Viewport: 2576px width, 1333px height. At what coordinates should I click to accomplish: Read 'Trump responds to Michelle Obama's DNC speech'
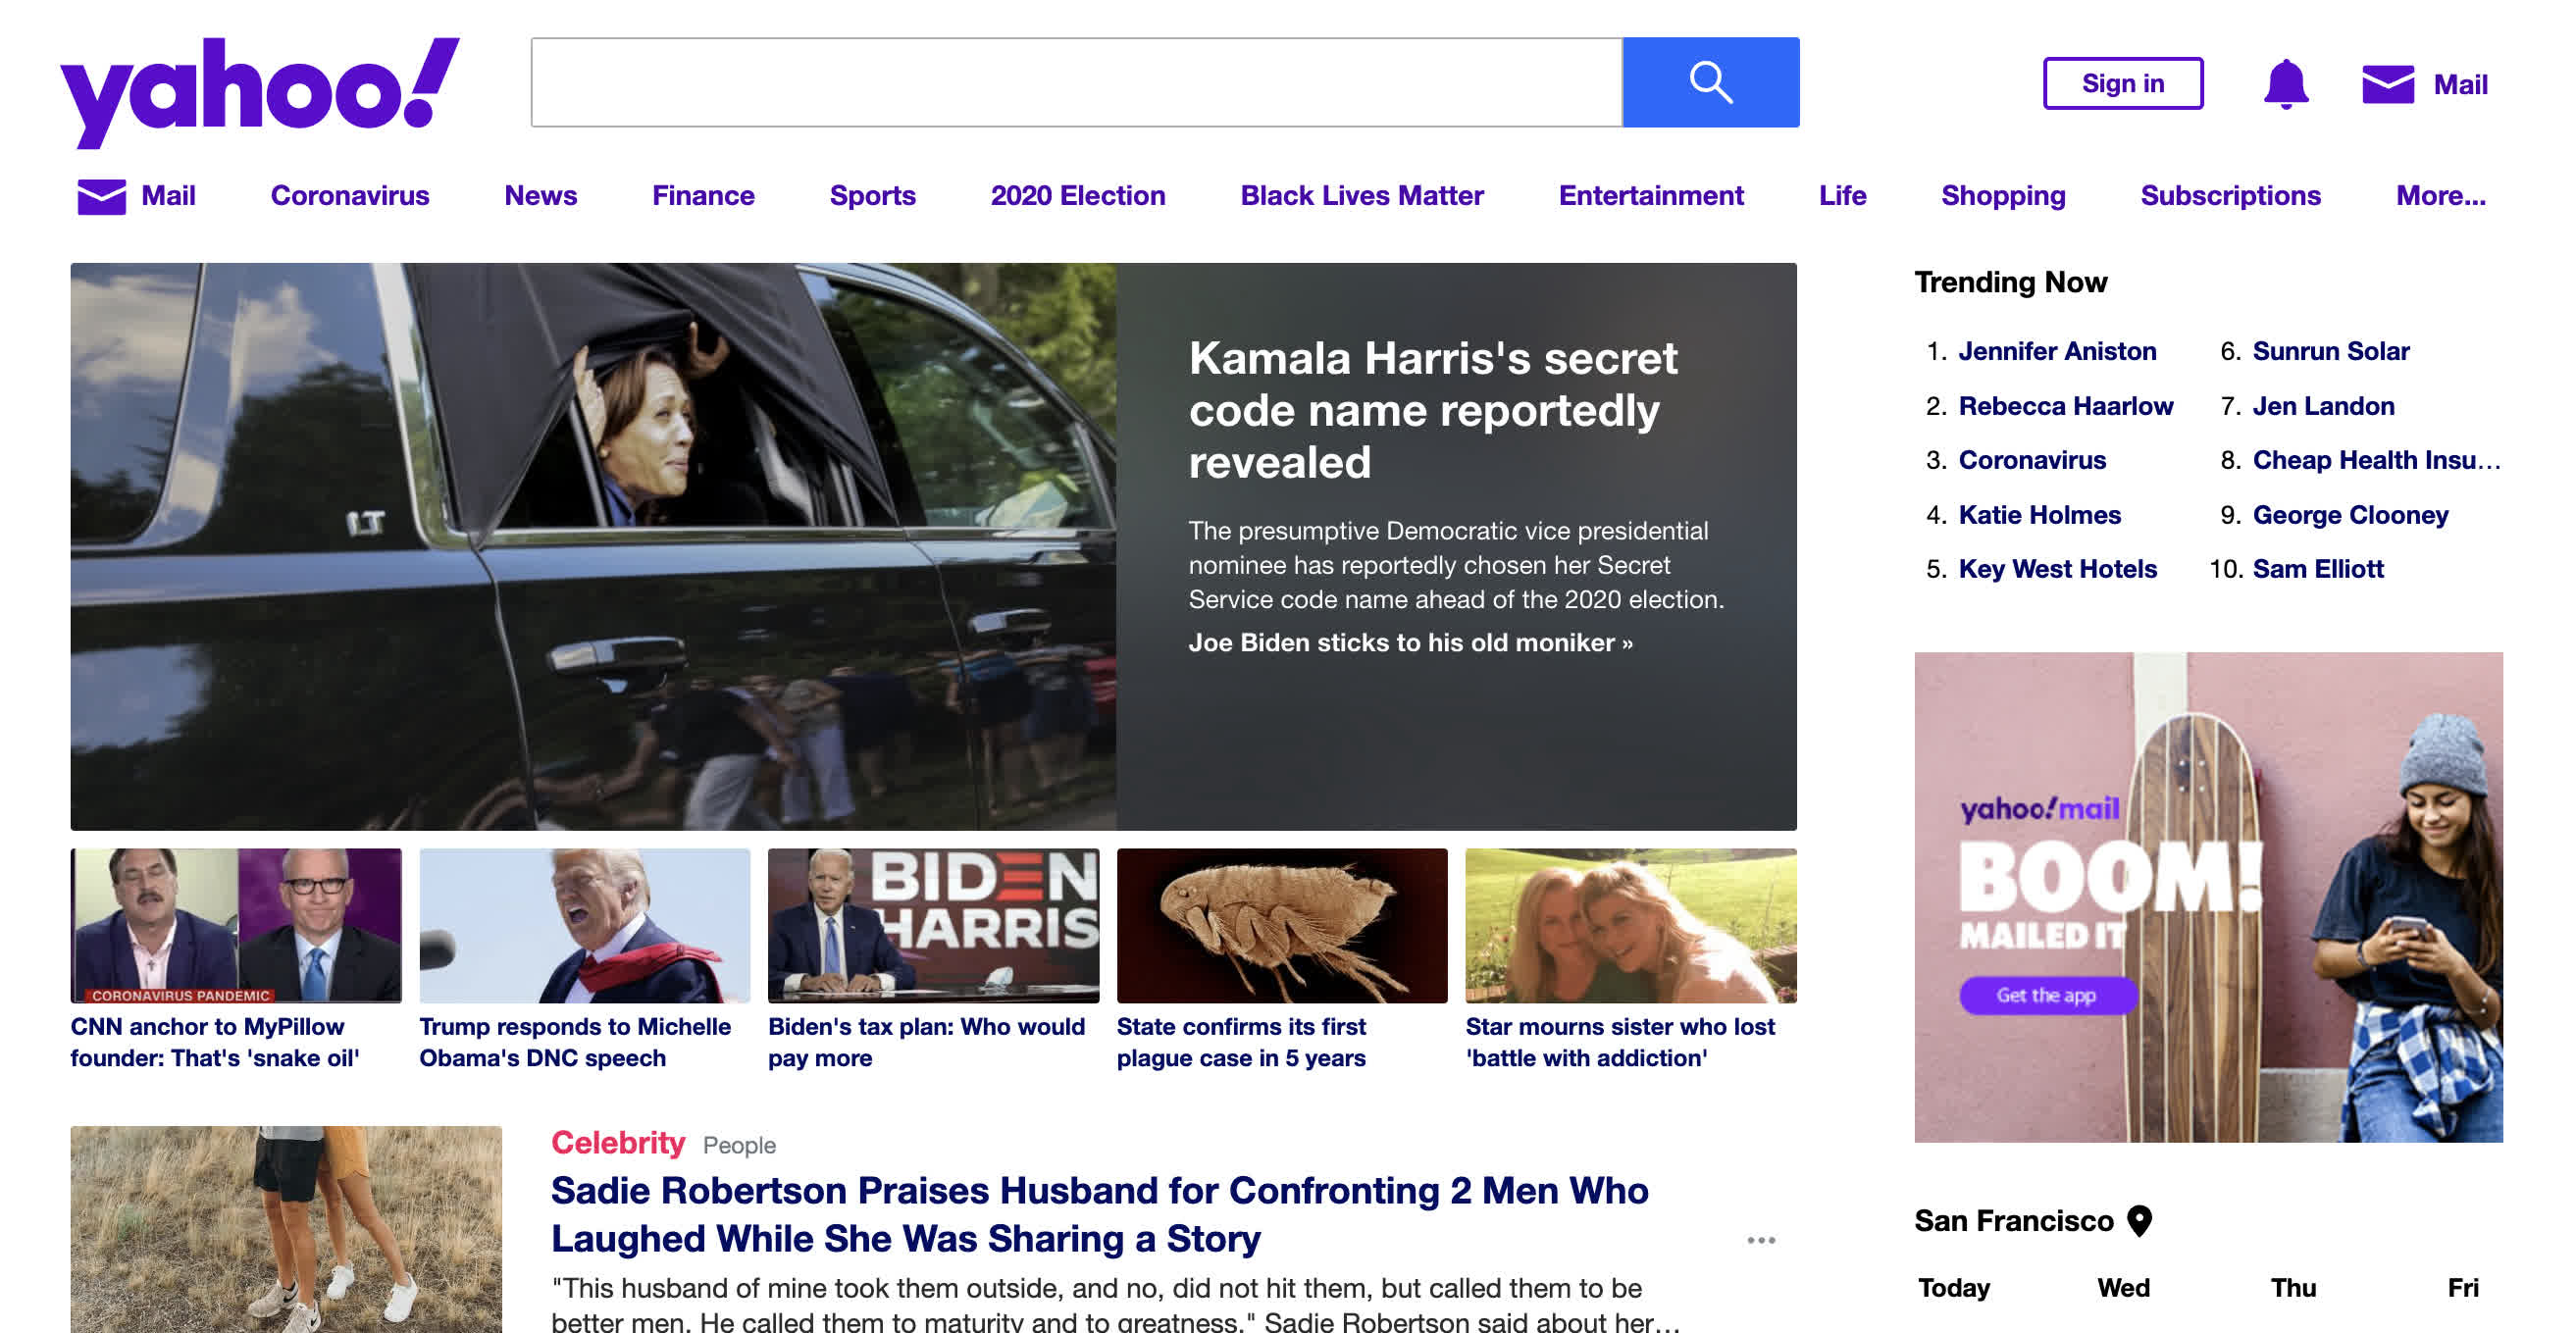(575, 1042)
